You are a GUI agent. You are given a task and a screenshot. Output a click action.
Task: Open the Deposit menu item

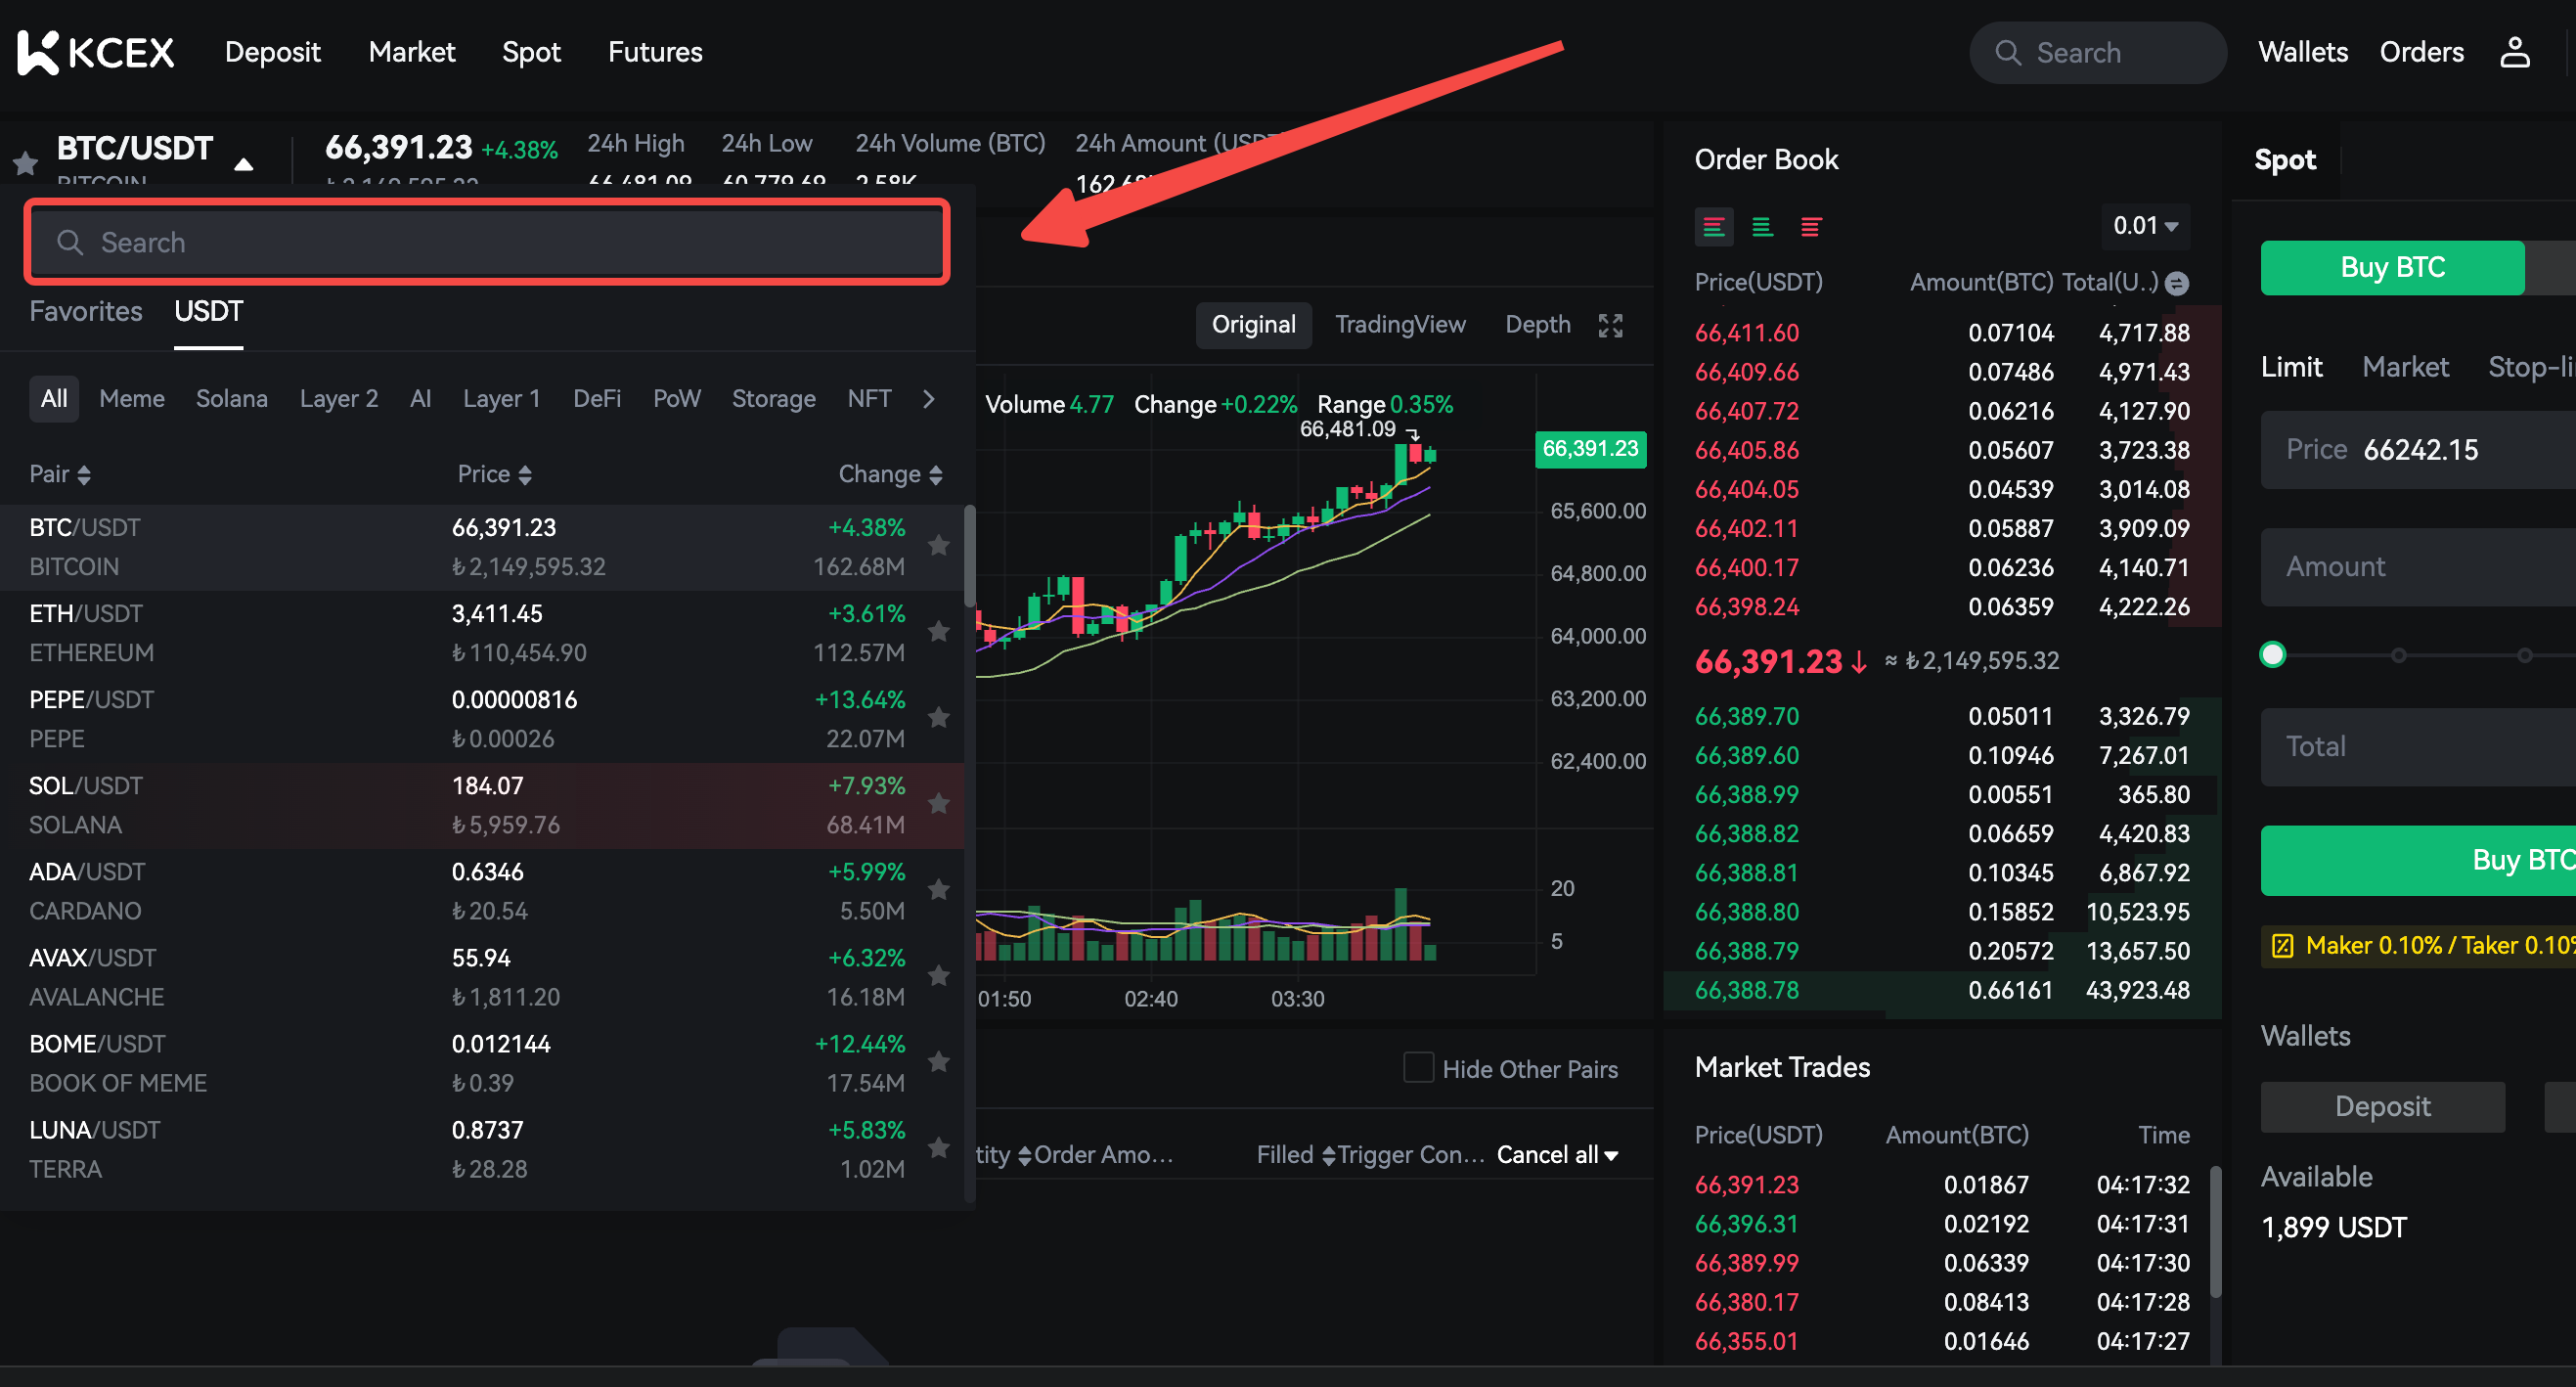(x=272, y=52)
